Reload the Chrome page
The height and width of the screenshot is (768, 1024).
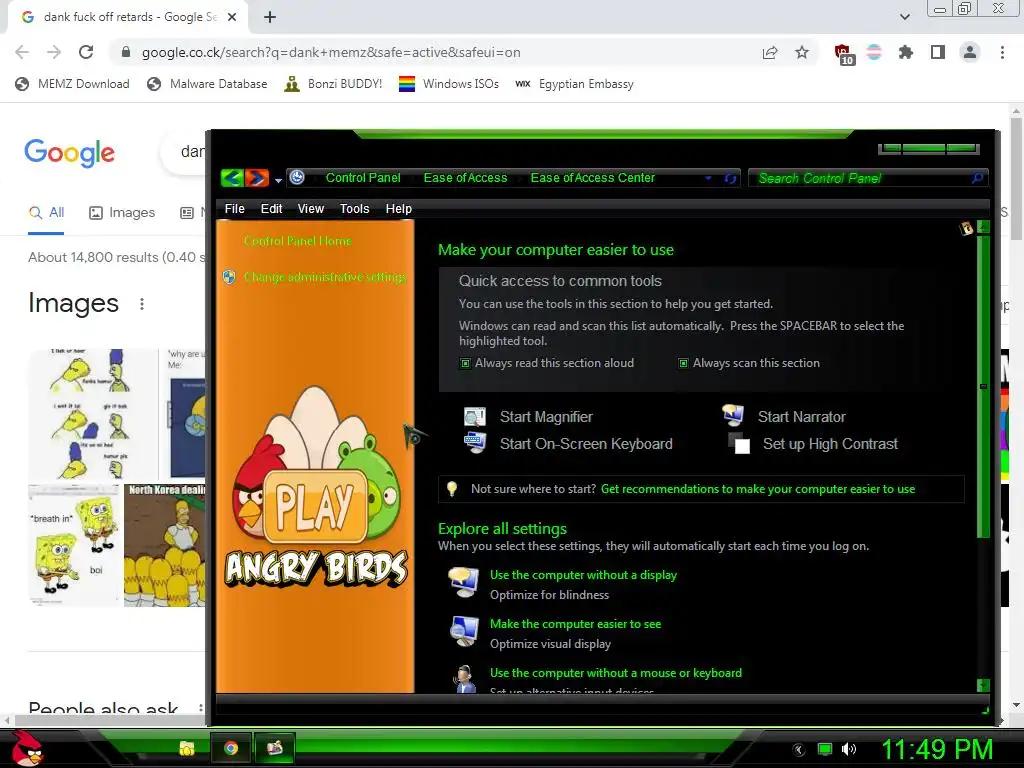[x=86, y=52]
